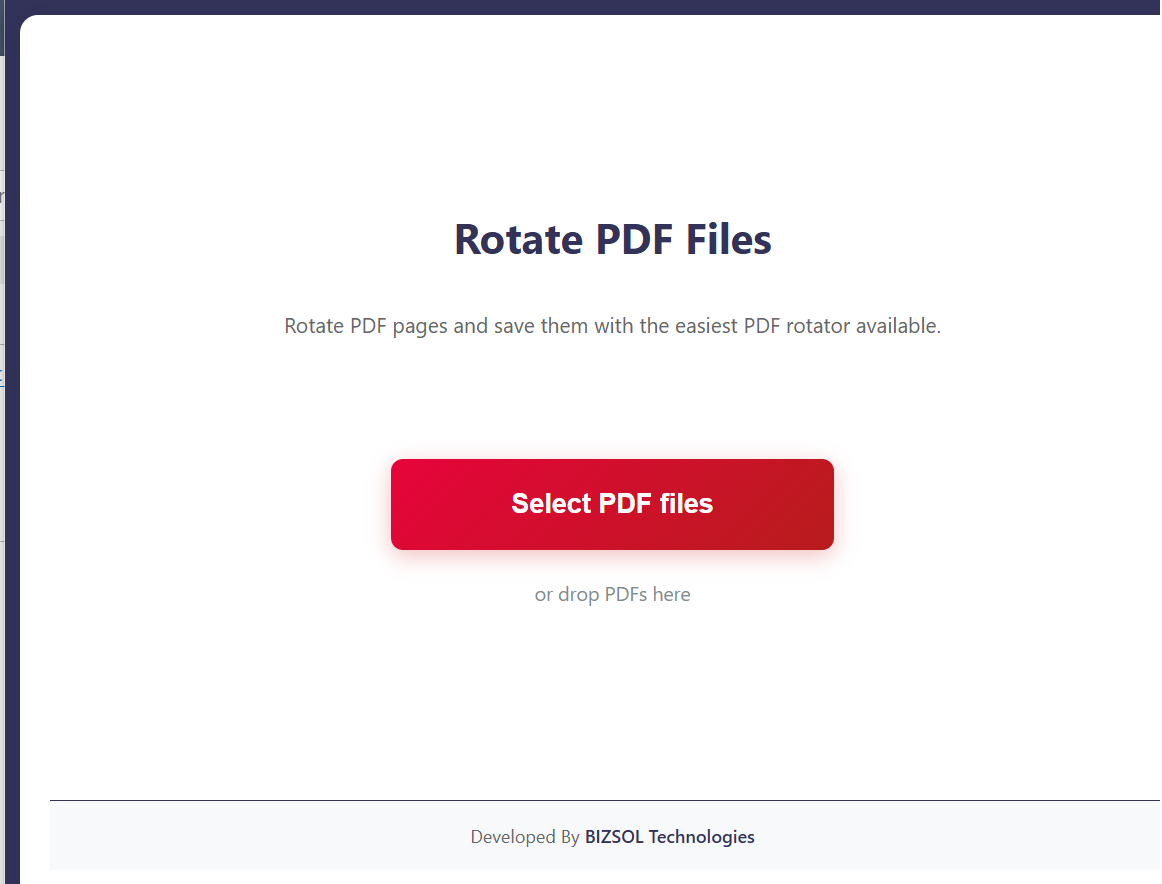Click the word "Technologies" in the footer
The width and height of the screenshot is (1162, 884).
tap(701, 837)
